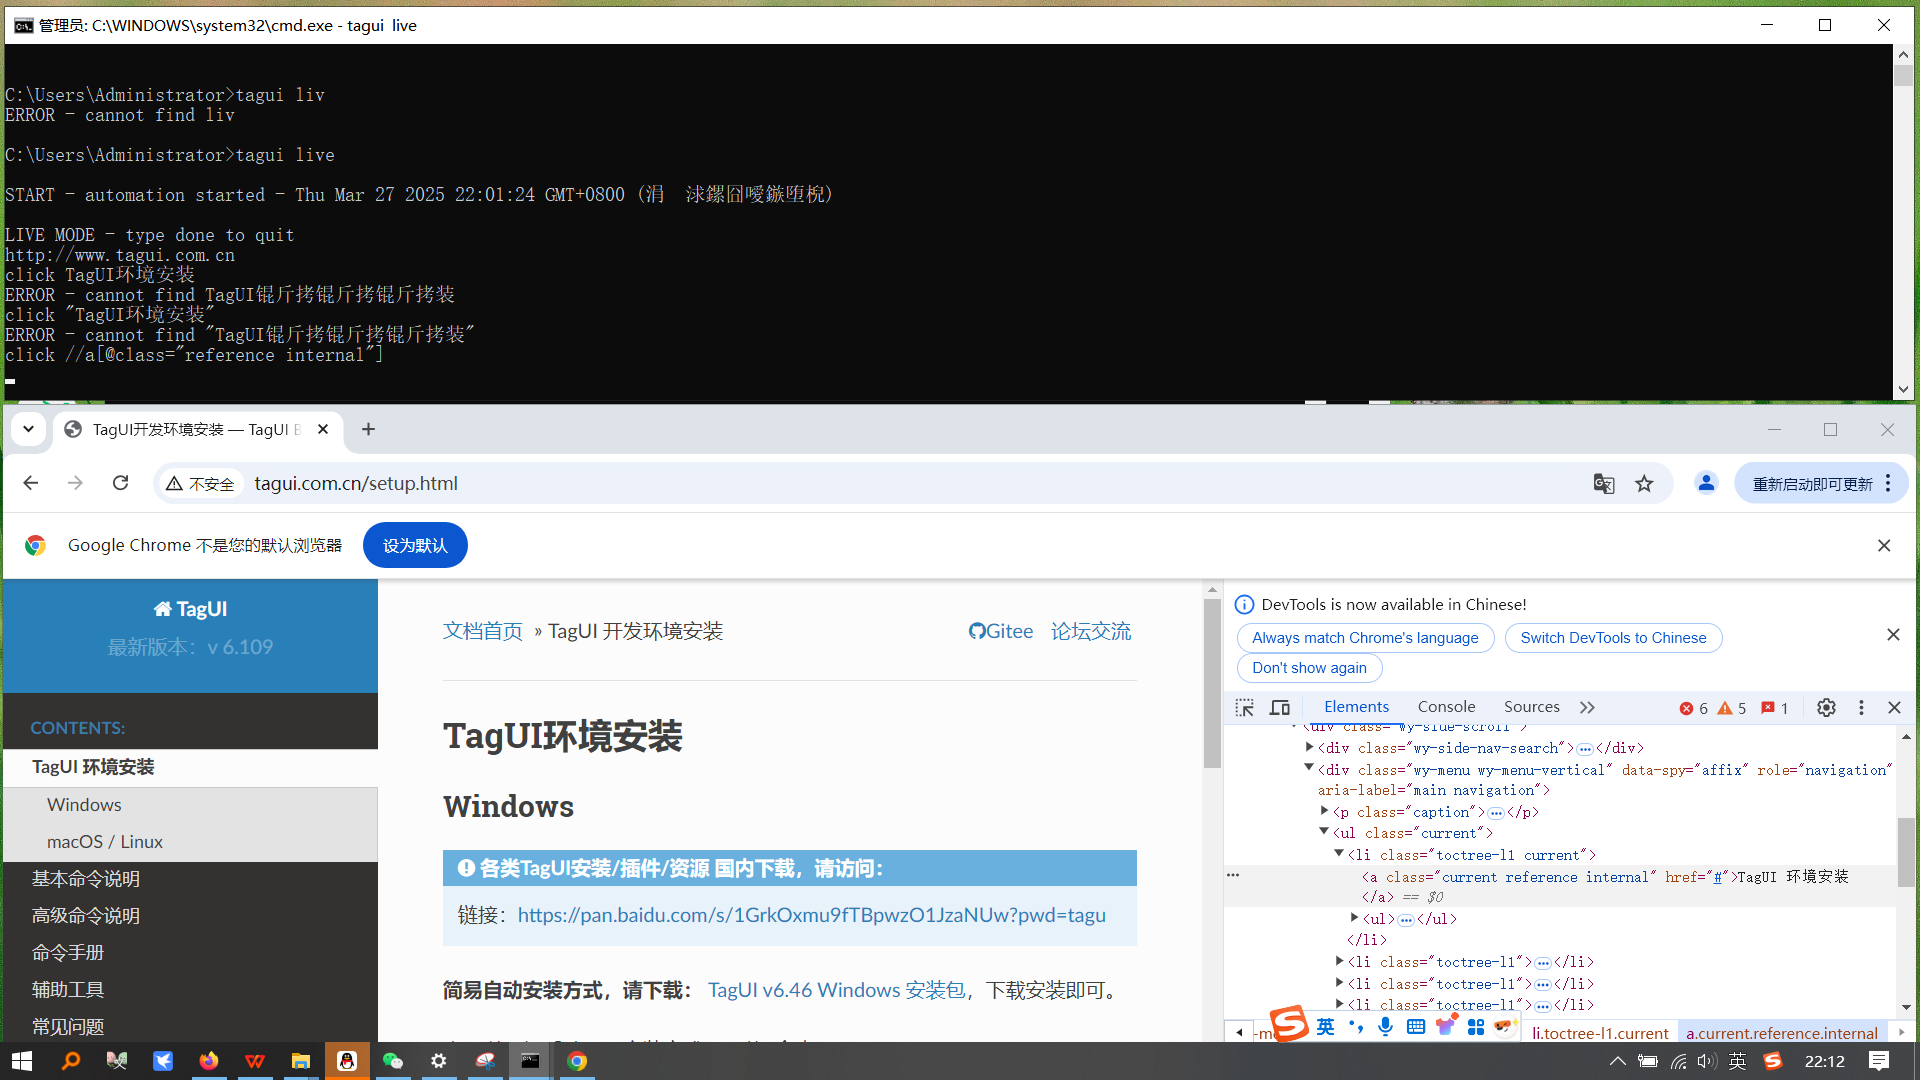Open DevTools customize three-dot menu
Viewport: 1920px width, 1080px height.
point(1861,708)
